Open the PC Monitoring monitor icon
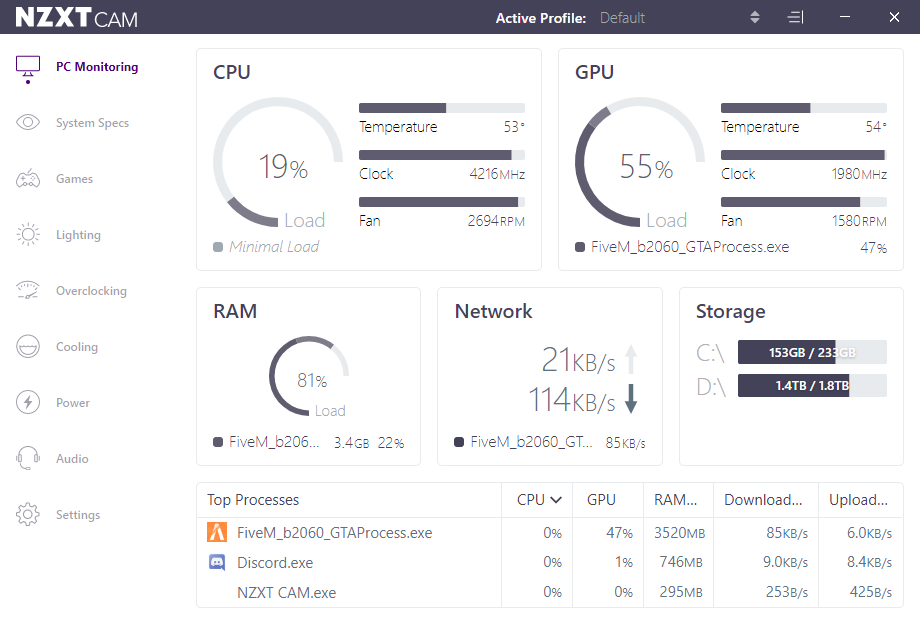Viewport: 920px width, 640px height. [x=28, y=67]
